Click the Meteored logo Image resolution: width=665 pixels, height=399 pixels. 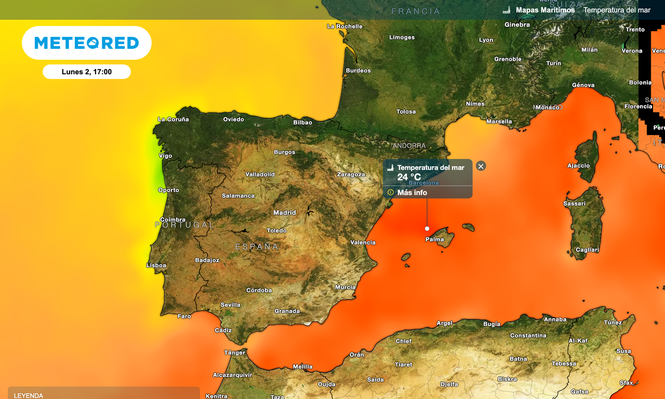click(87, 43)
